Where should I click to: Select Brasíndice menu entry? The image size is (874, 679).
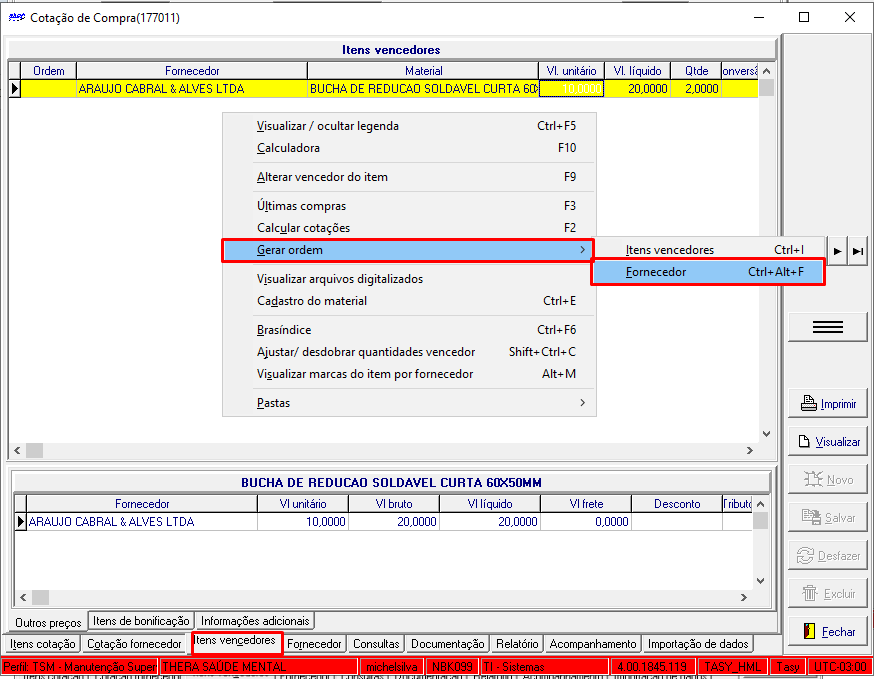point(409,330)
